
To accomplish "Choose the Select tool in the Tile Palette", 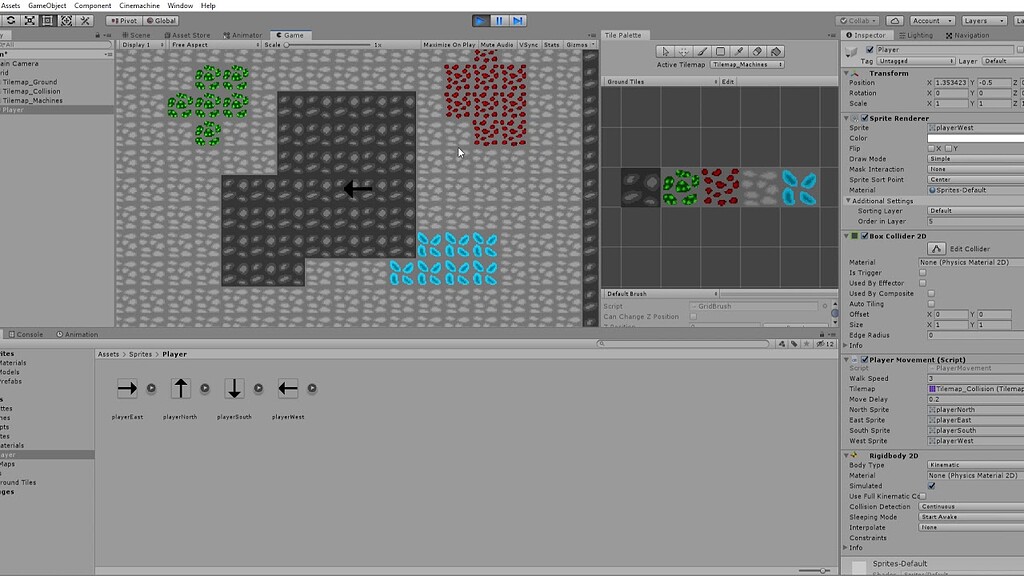I will (664, 51).
